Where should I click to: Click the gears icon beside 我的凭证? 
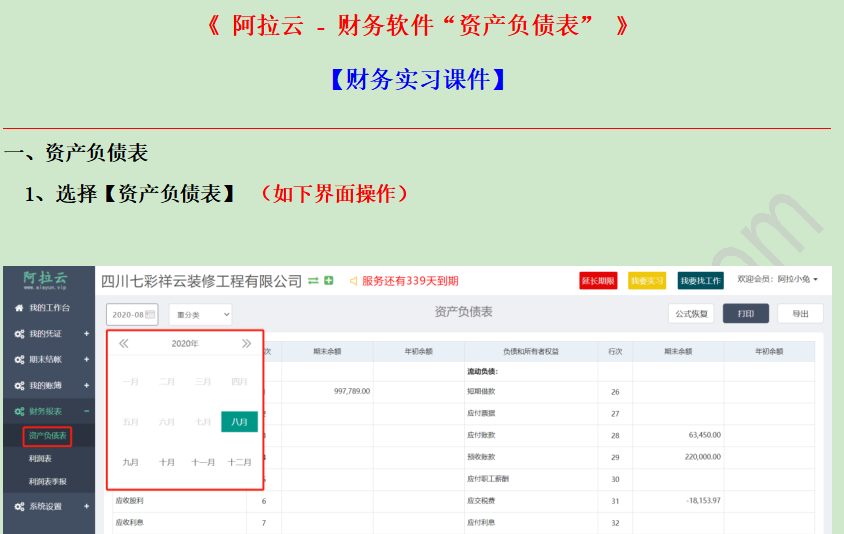pyautogui.click(x=19, y=334)
